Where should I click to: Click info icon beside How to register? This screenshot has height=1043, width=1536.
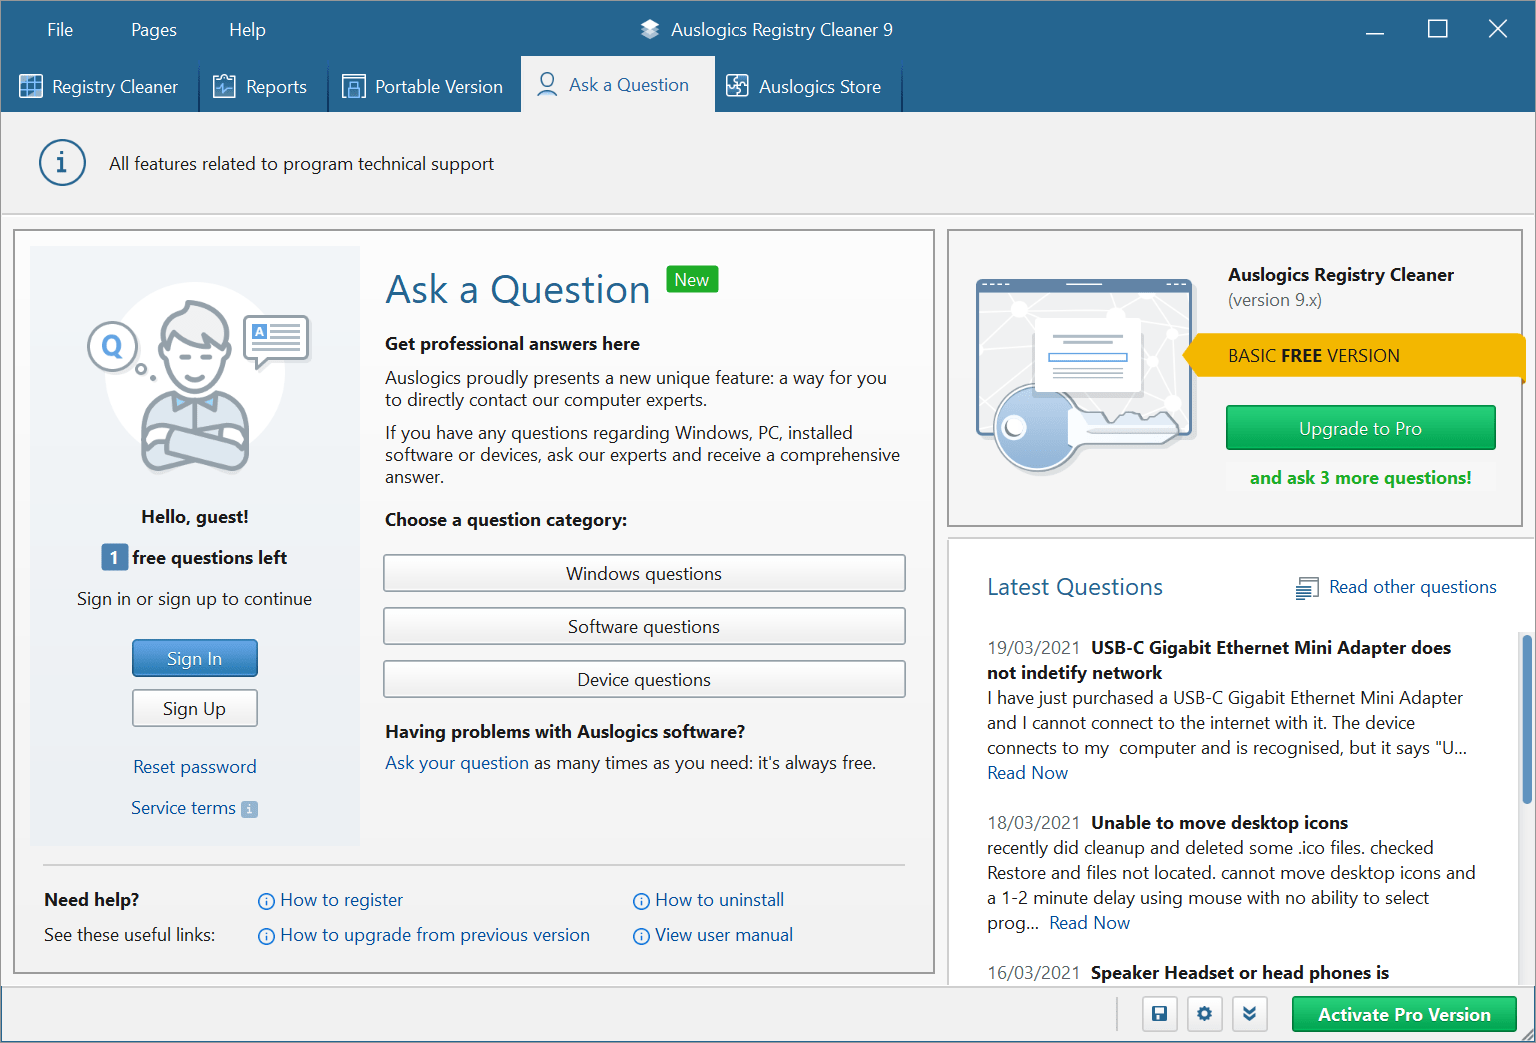tap(266, 901)
